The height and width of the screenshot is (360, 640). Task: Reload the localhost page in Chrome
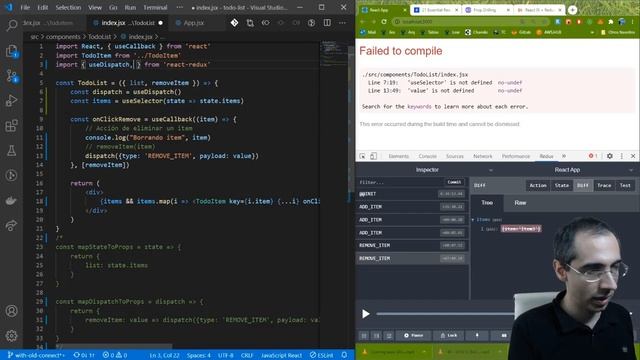point(384,21)
